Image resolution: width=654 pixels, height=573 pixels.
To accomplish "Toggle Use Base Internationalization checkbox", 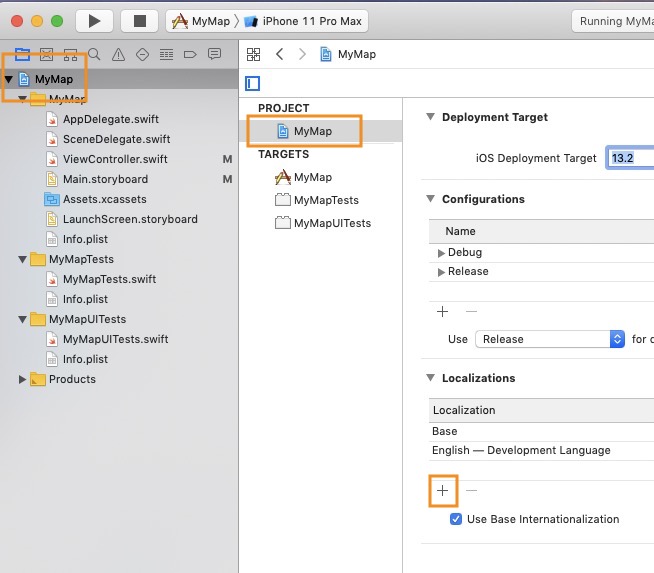I will coord(456,519).
